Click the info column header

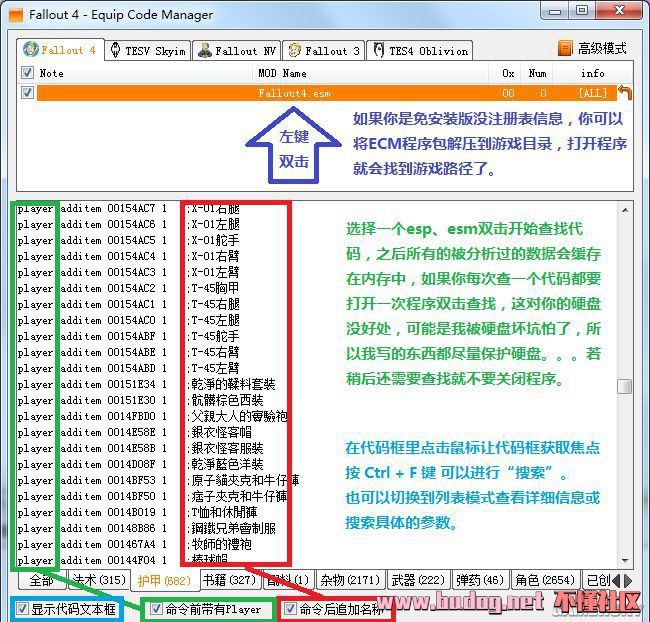[x=593, y=73]
